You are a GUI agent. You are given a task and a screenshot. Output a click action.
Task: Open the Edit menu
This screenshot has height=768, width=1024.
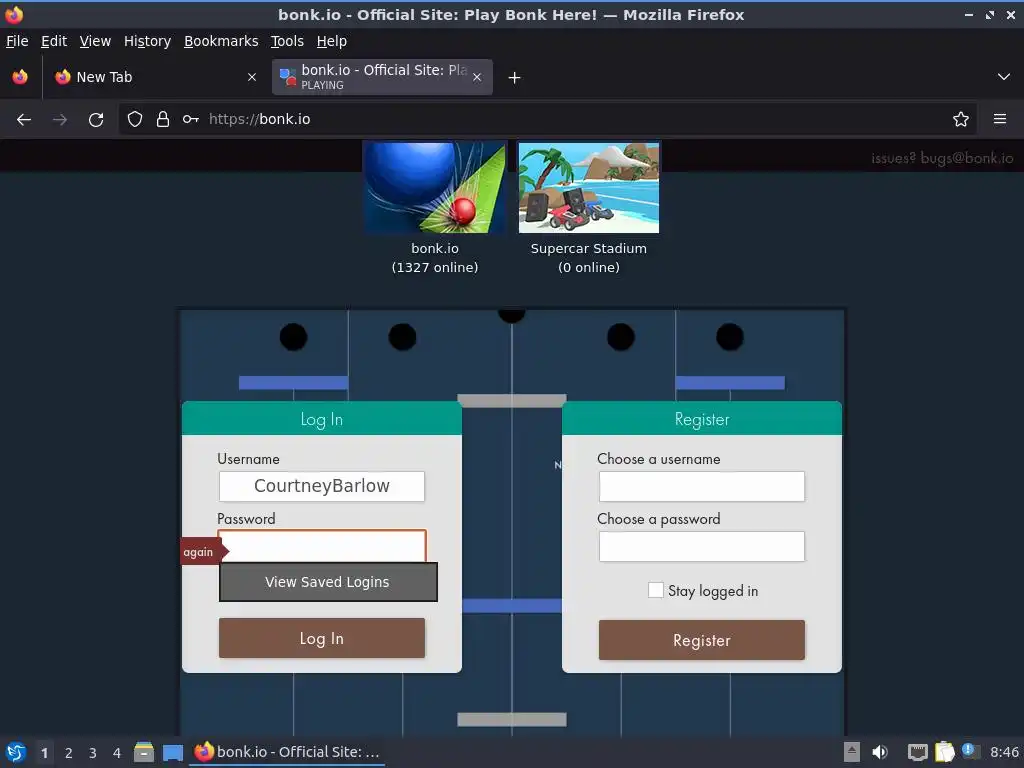[54, 41]
